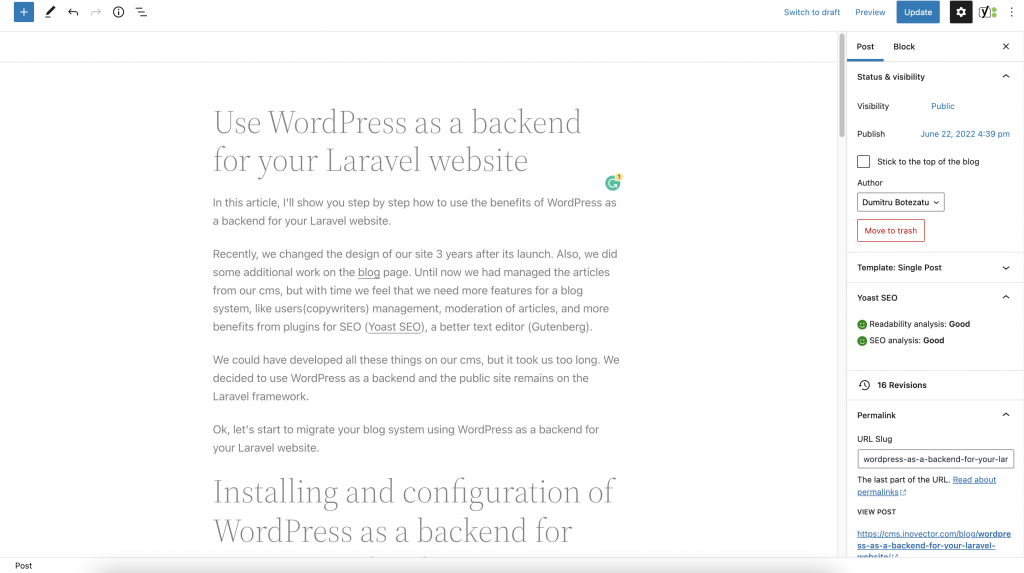Click the paragraph starting 'In this article'
The width and height of the screenshot is (1024, 573).
tap(417, 212)
